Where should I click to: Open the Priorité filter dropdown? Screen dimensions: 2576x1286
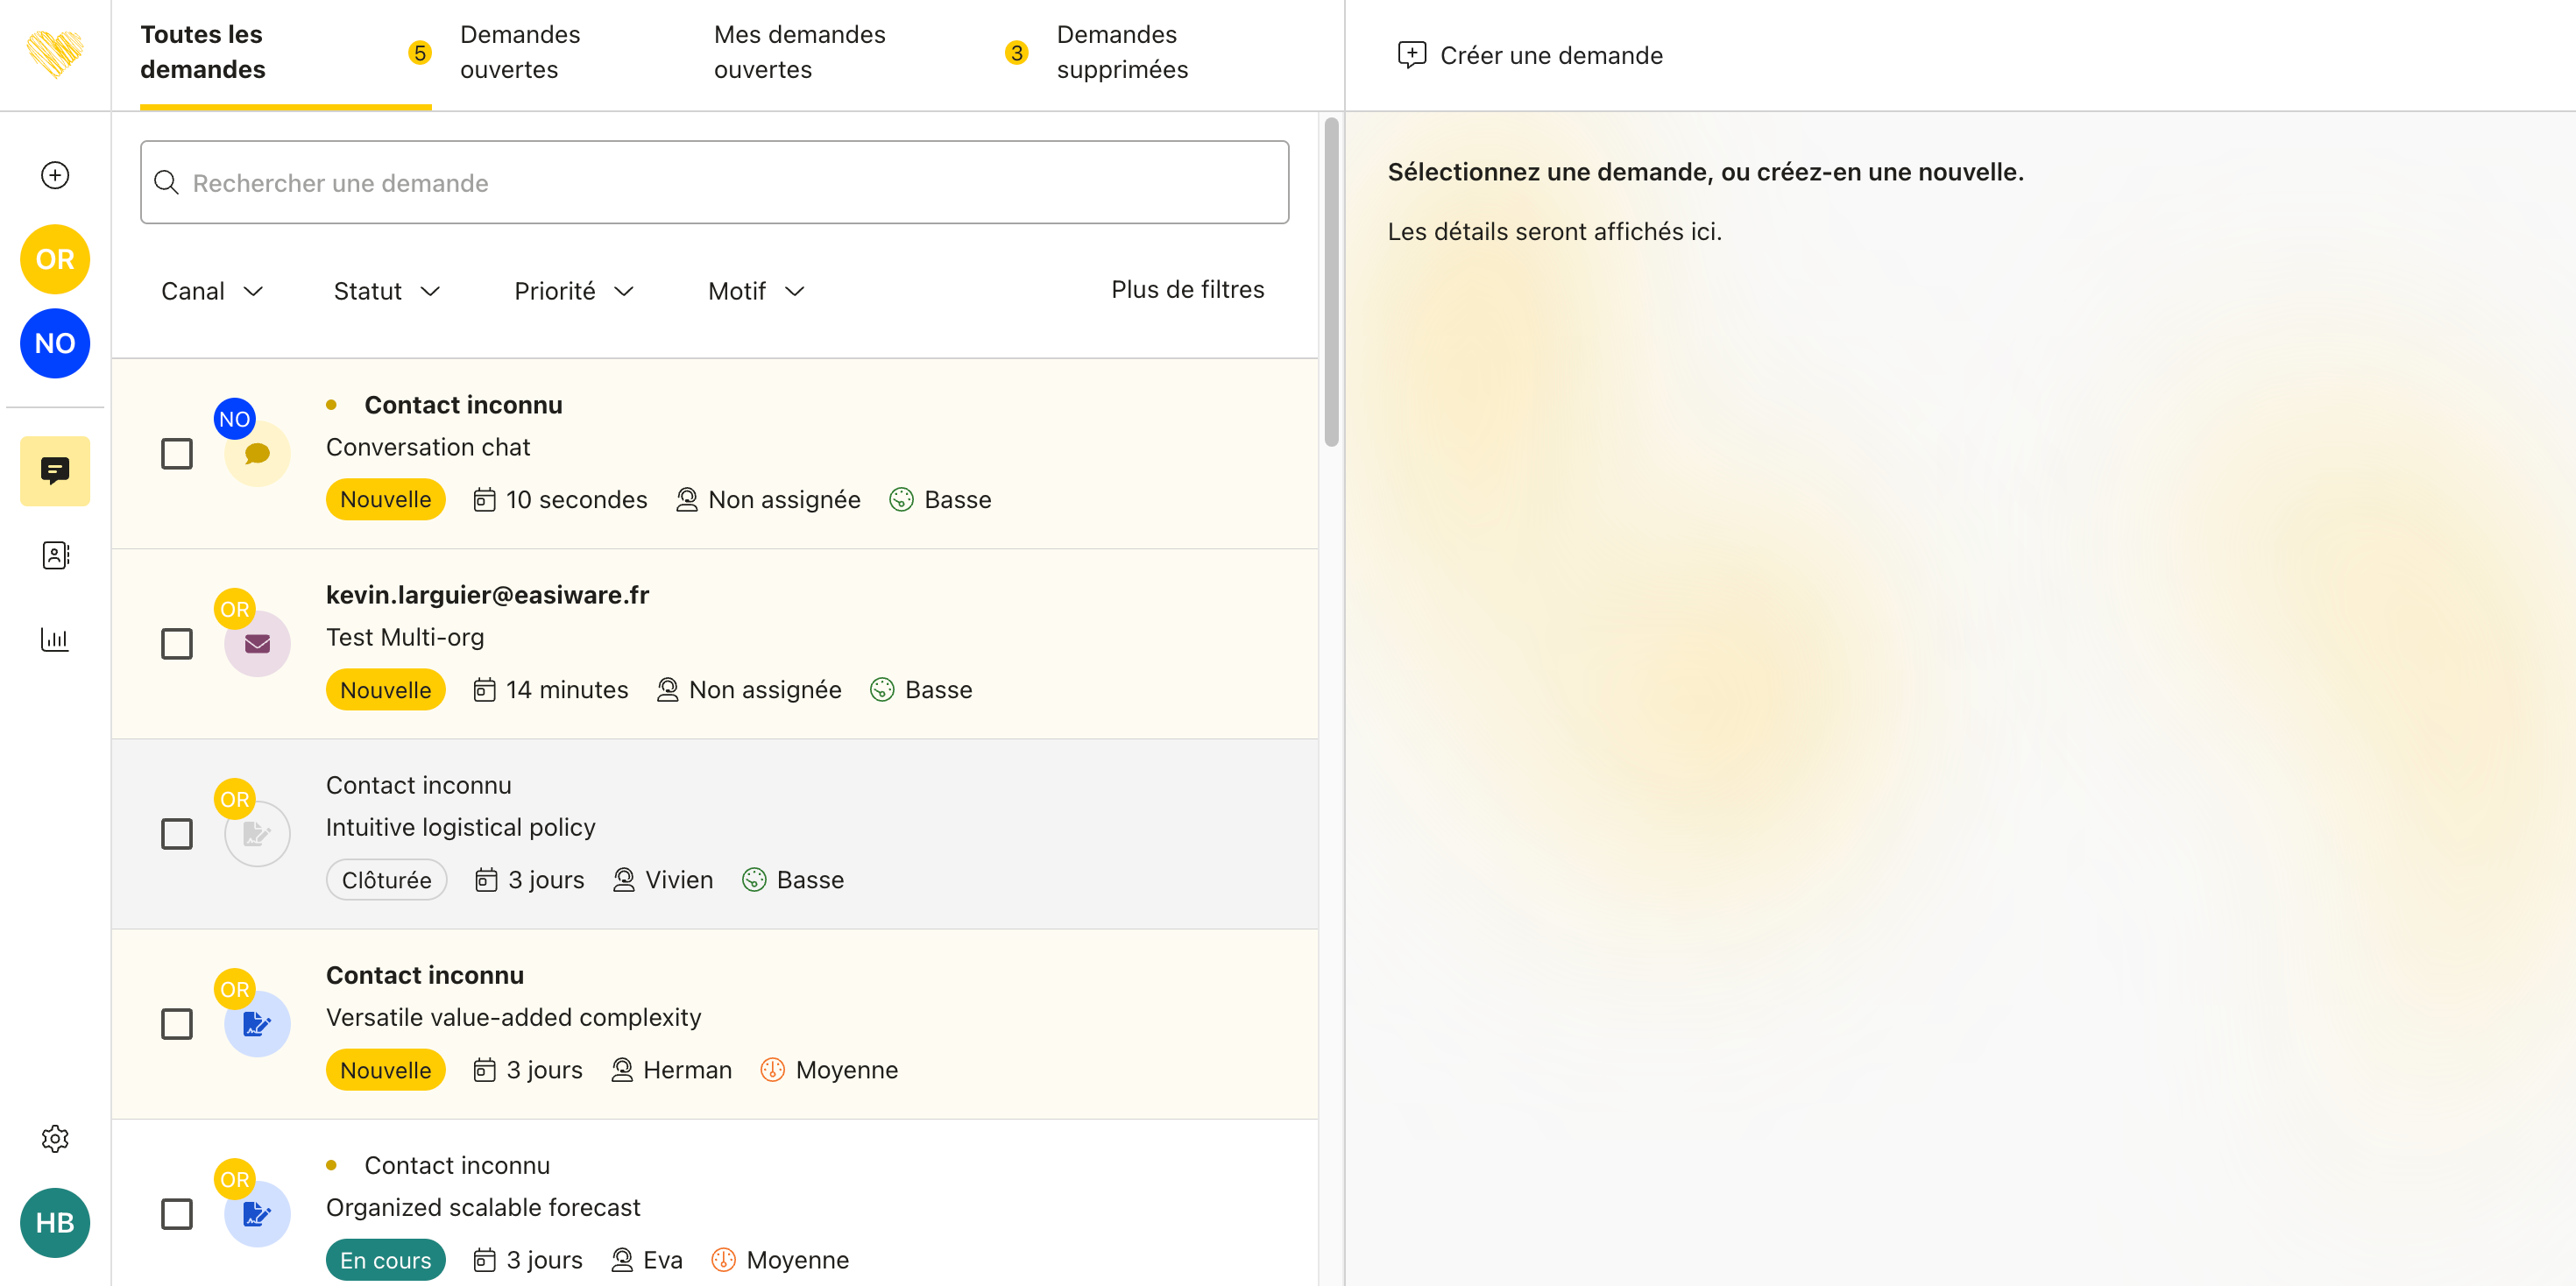pyautogui.click(x=574, y=291)
